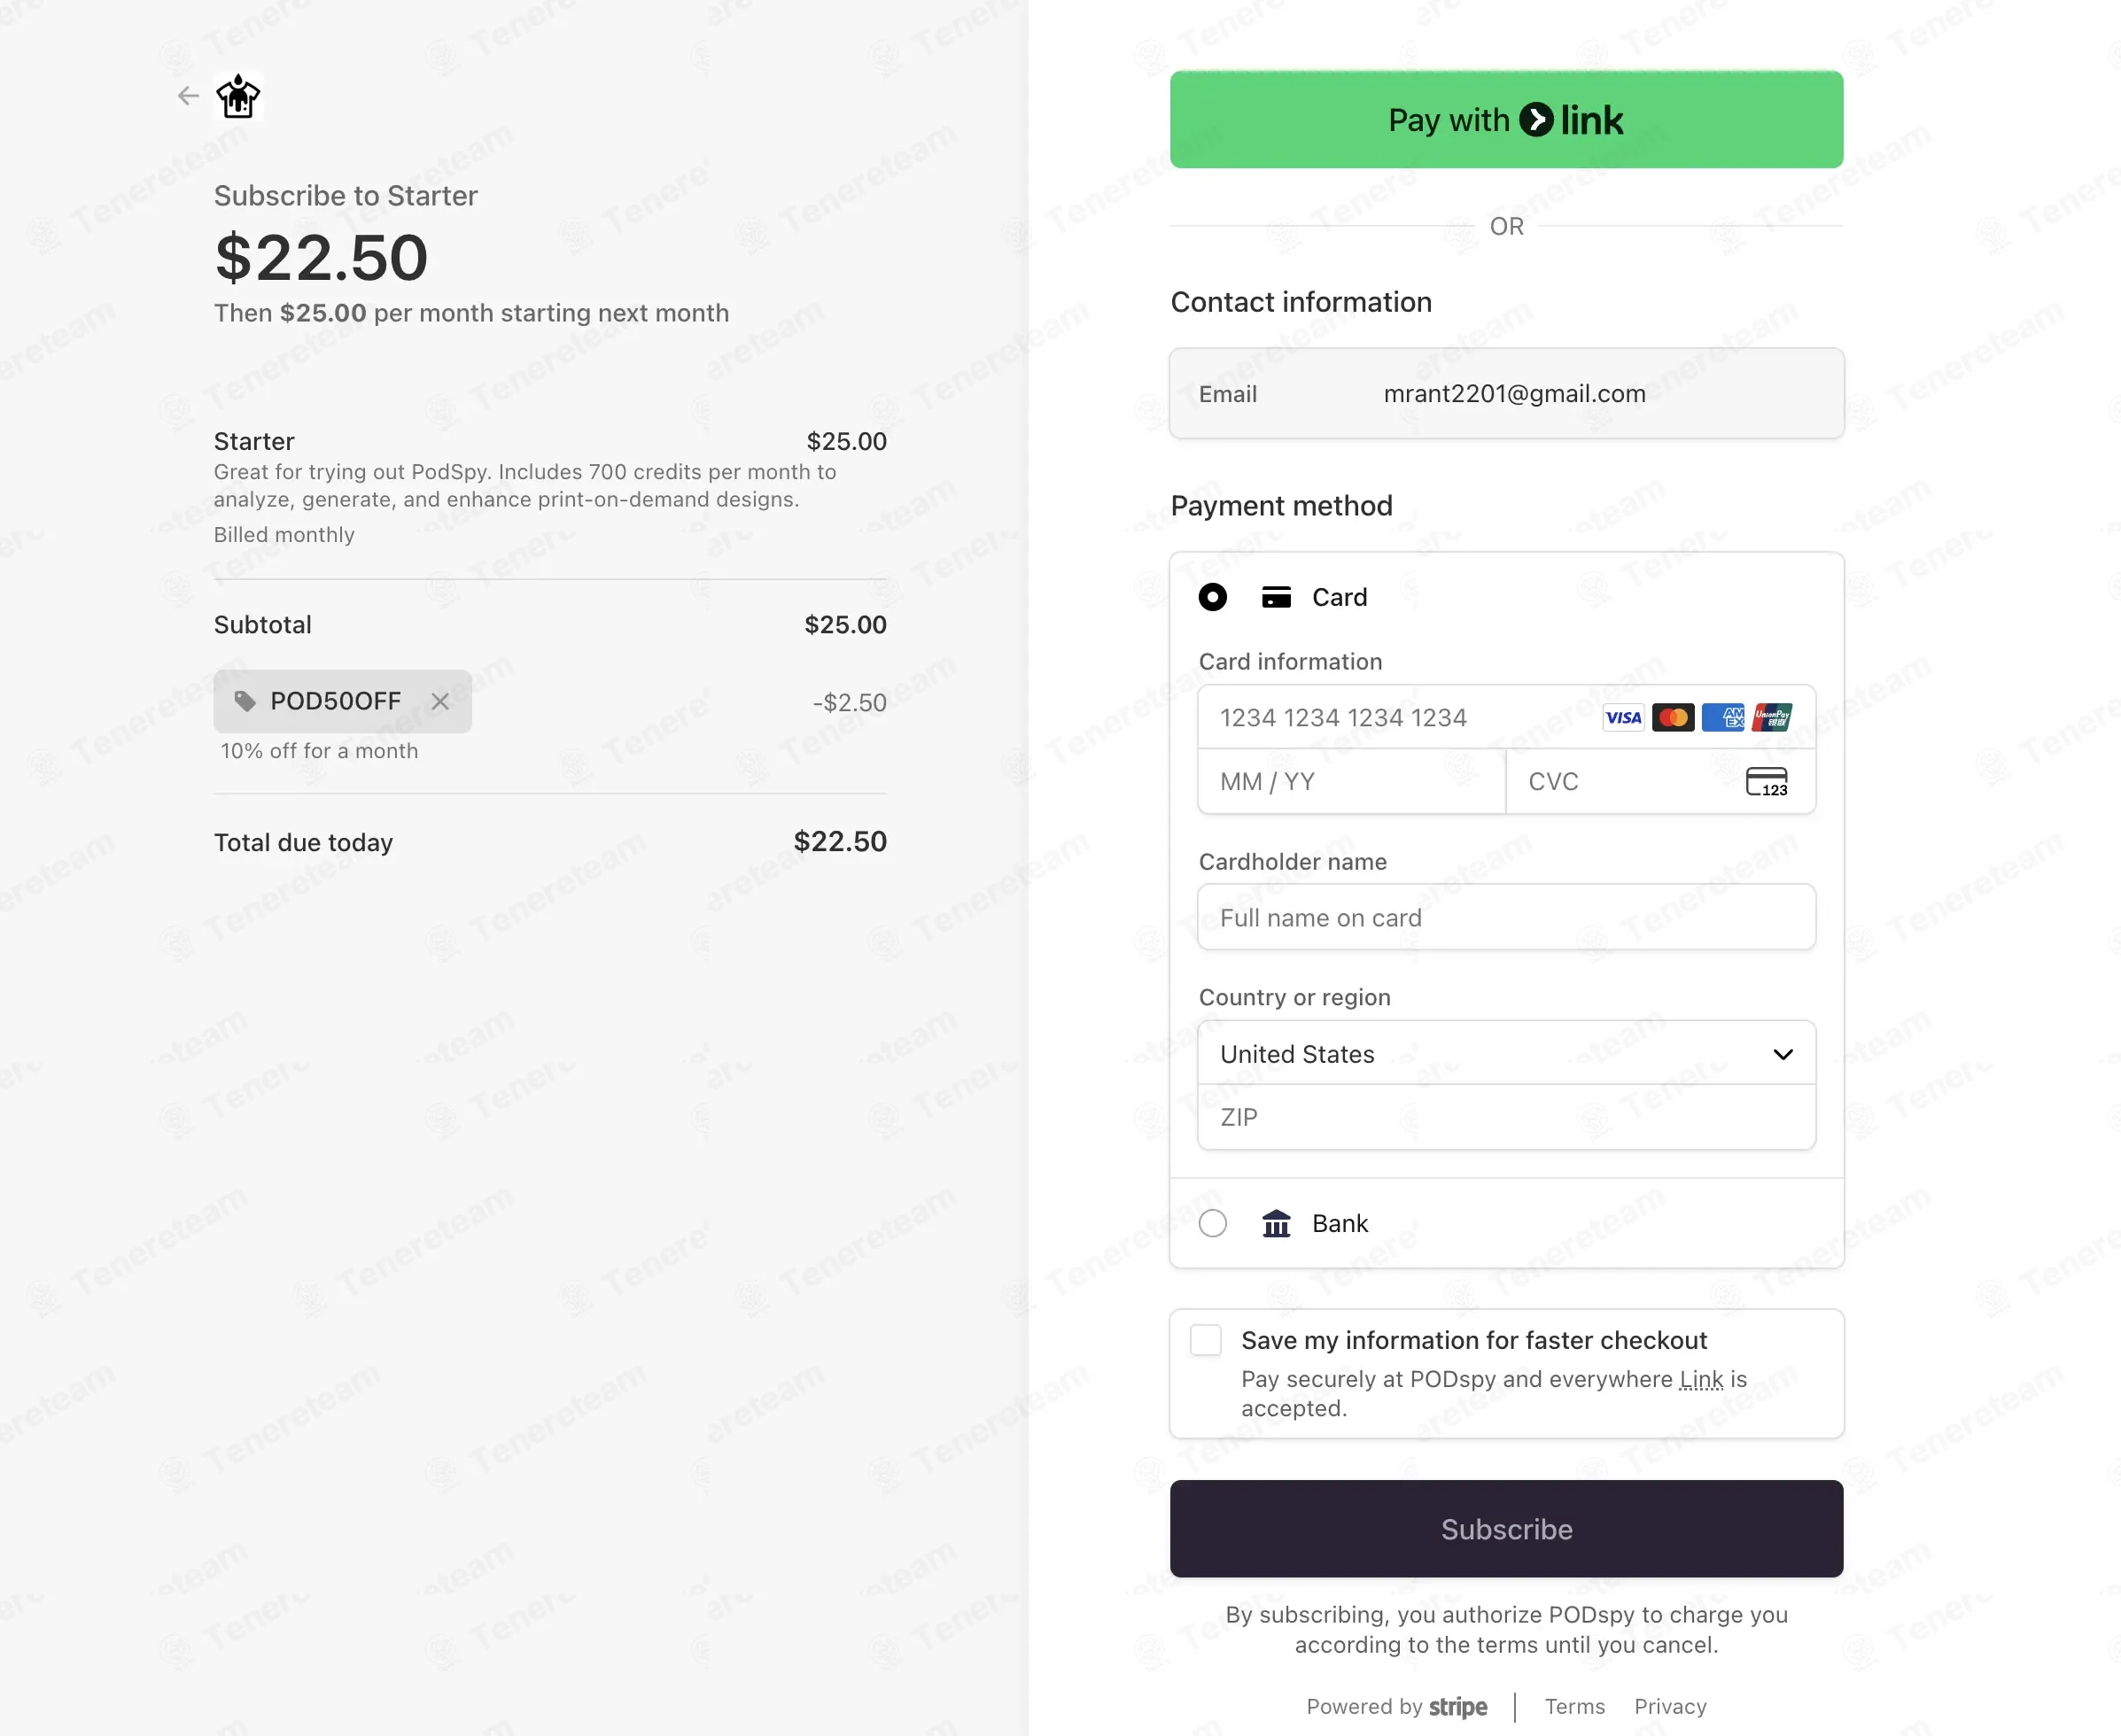Click the Visa card logo
The height and width of the screenshot is (1736, 2121).
pos(1623,718)
